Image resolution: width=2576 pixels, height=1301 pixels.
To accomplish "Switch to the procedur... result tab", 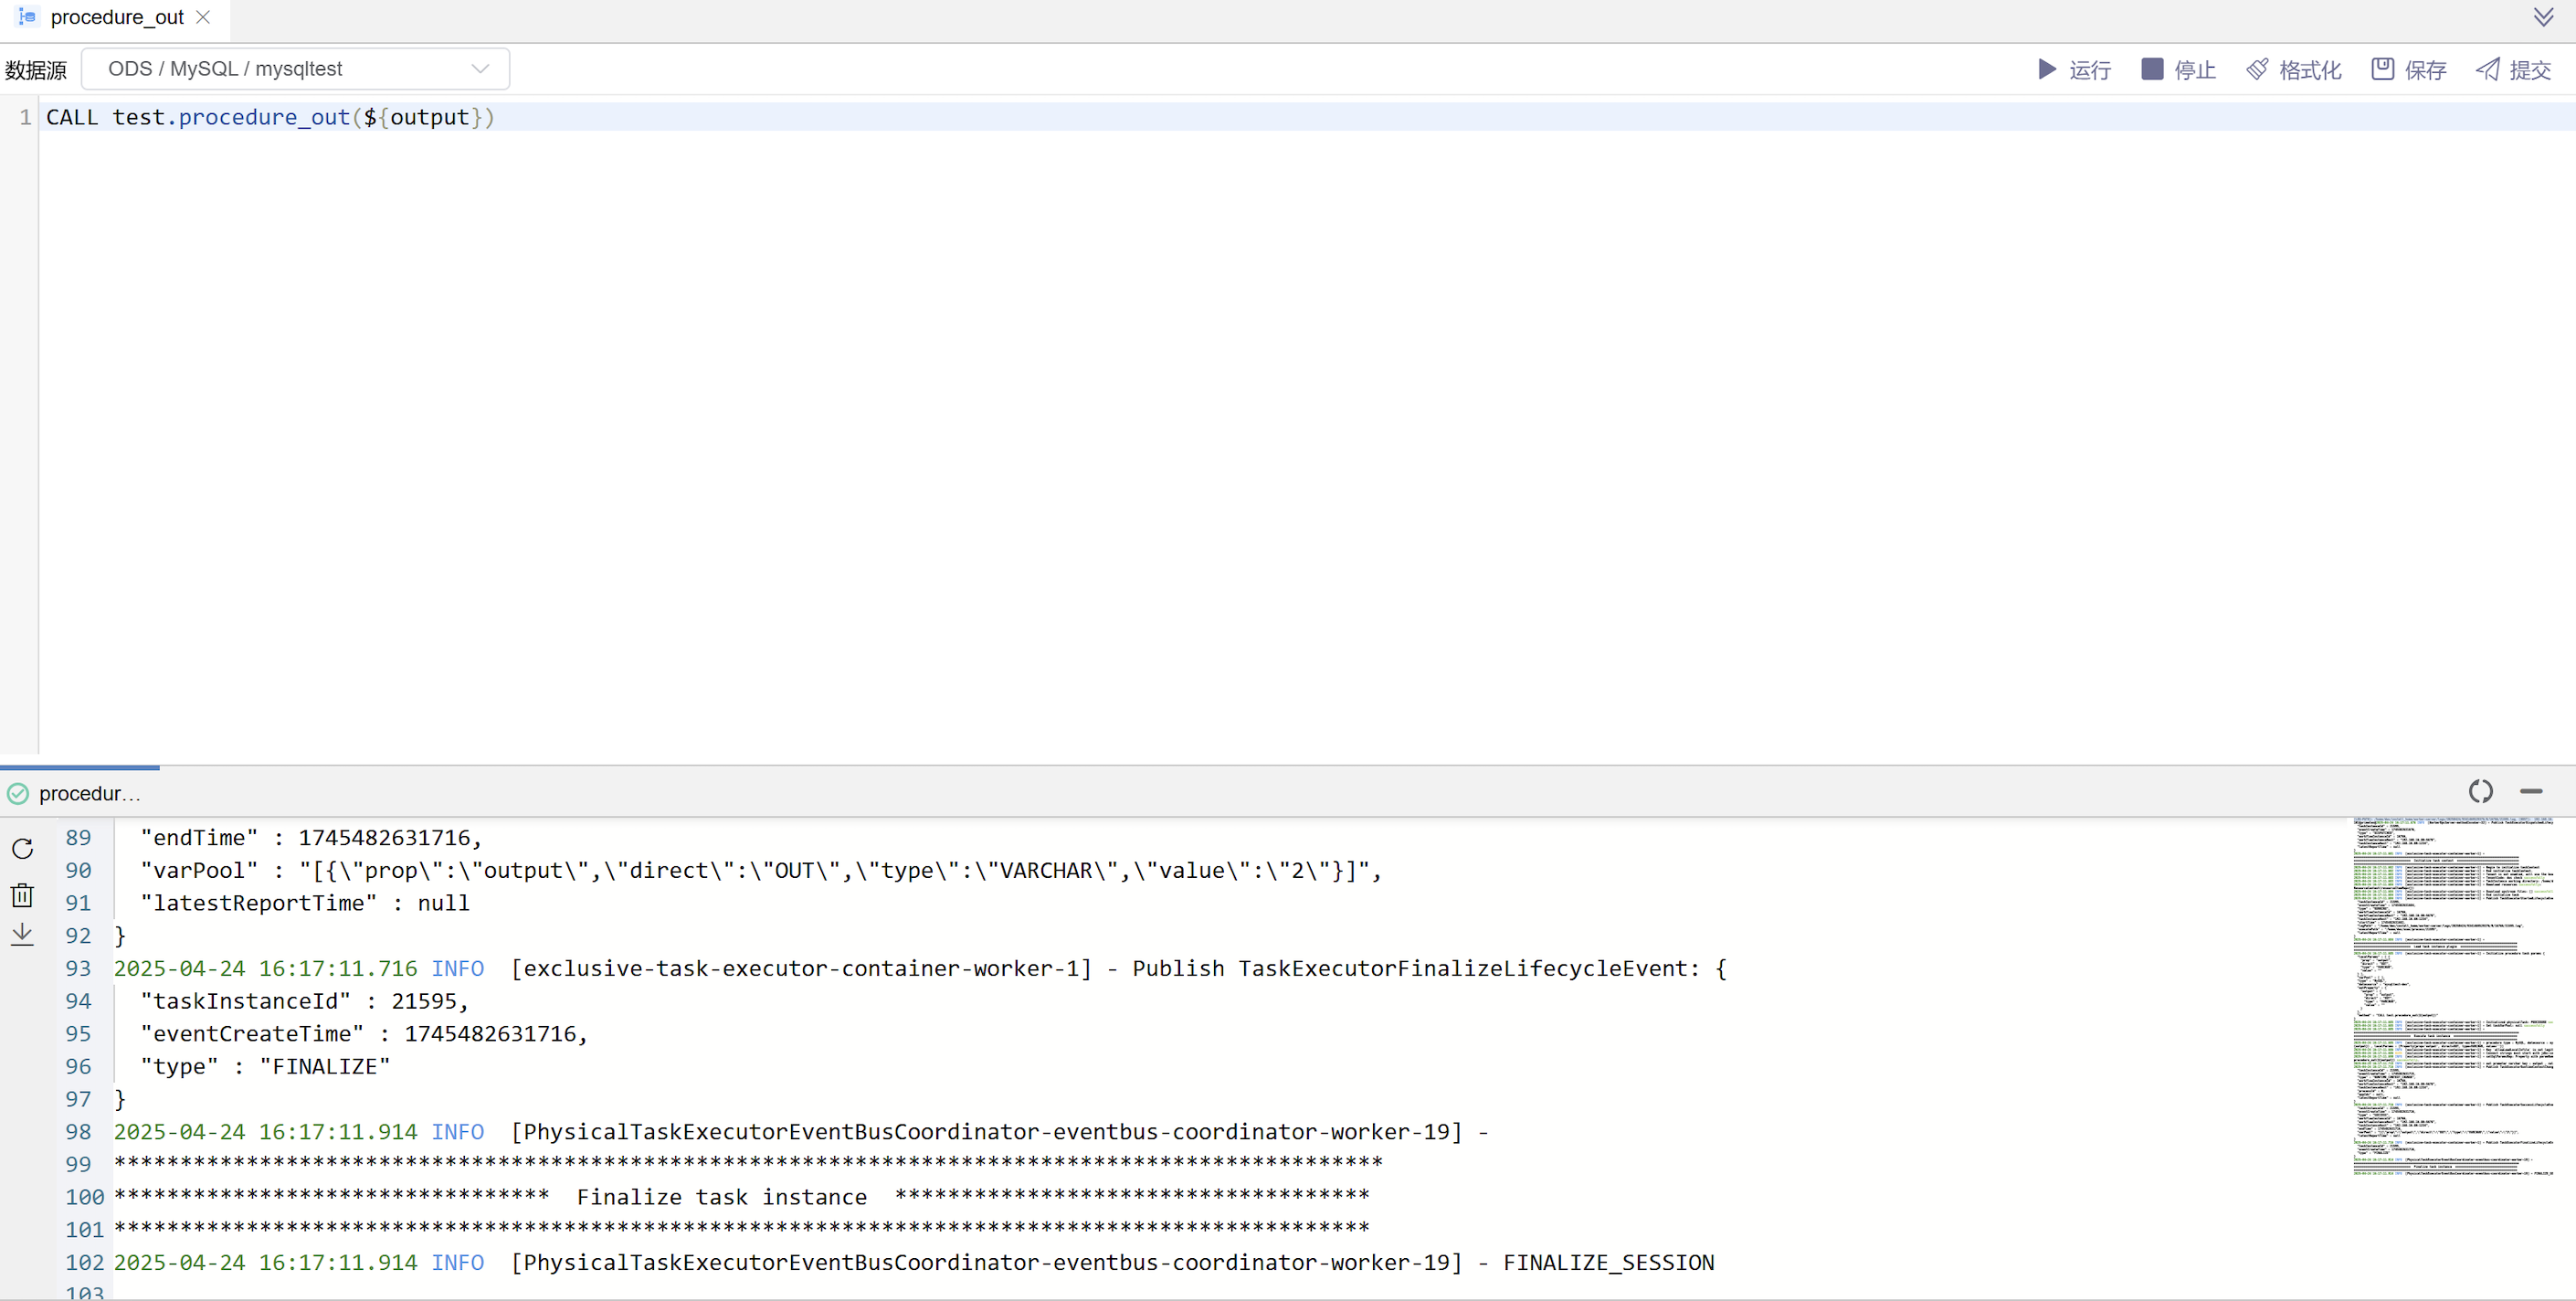I will point(88,794).
